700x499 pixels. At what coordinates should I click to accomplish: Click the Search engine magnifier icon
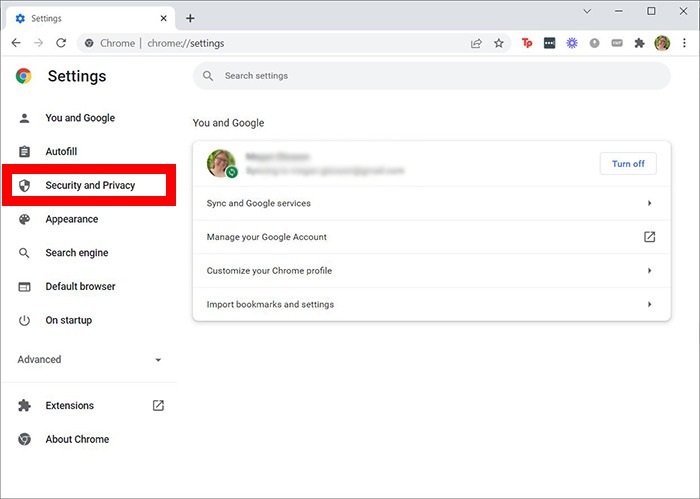click(x=24, y=253)
